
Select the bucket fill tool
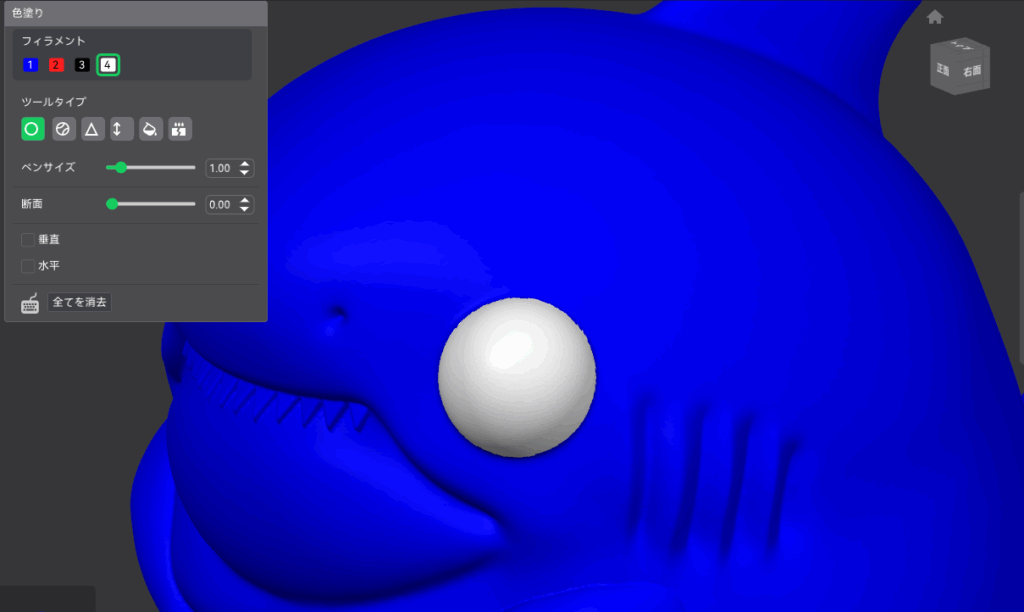pyautogui.click(x=150, y=129)
